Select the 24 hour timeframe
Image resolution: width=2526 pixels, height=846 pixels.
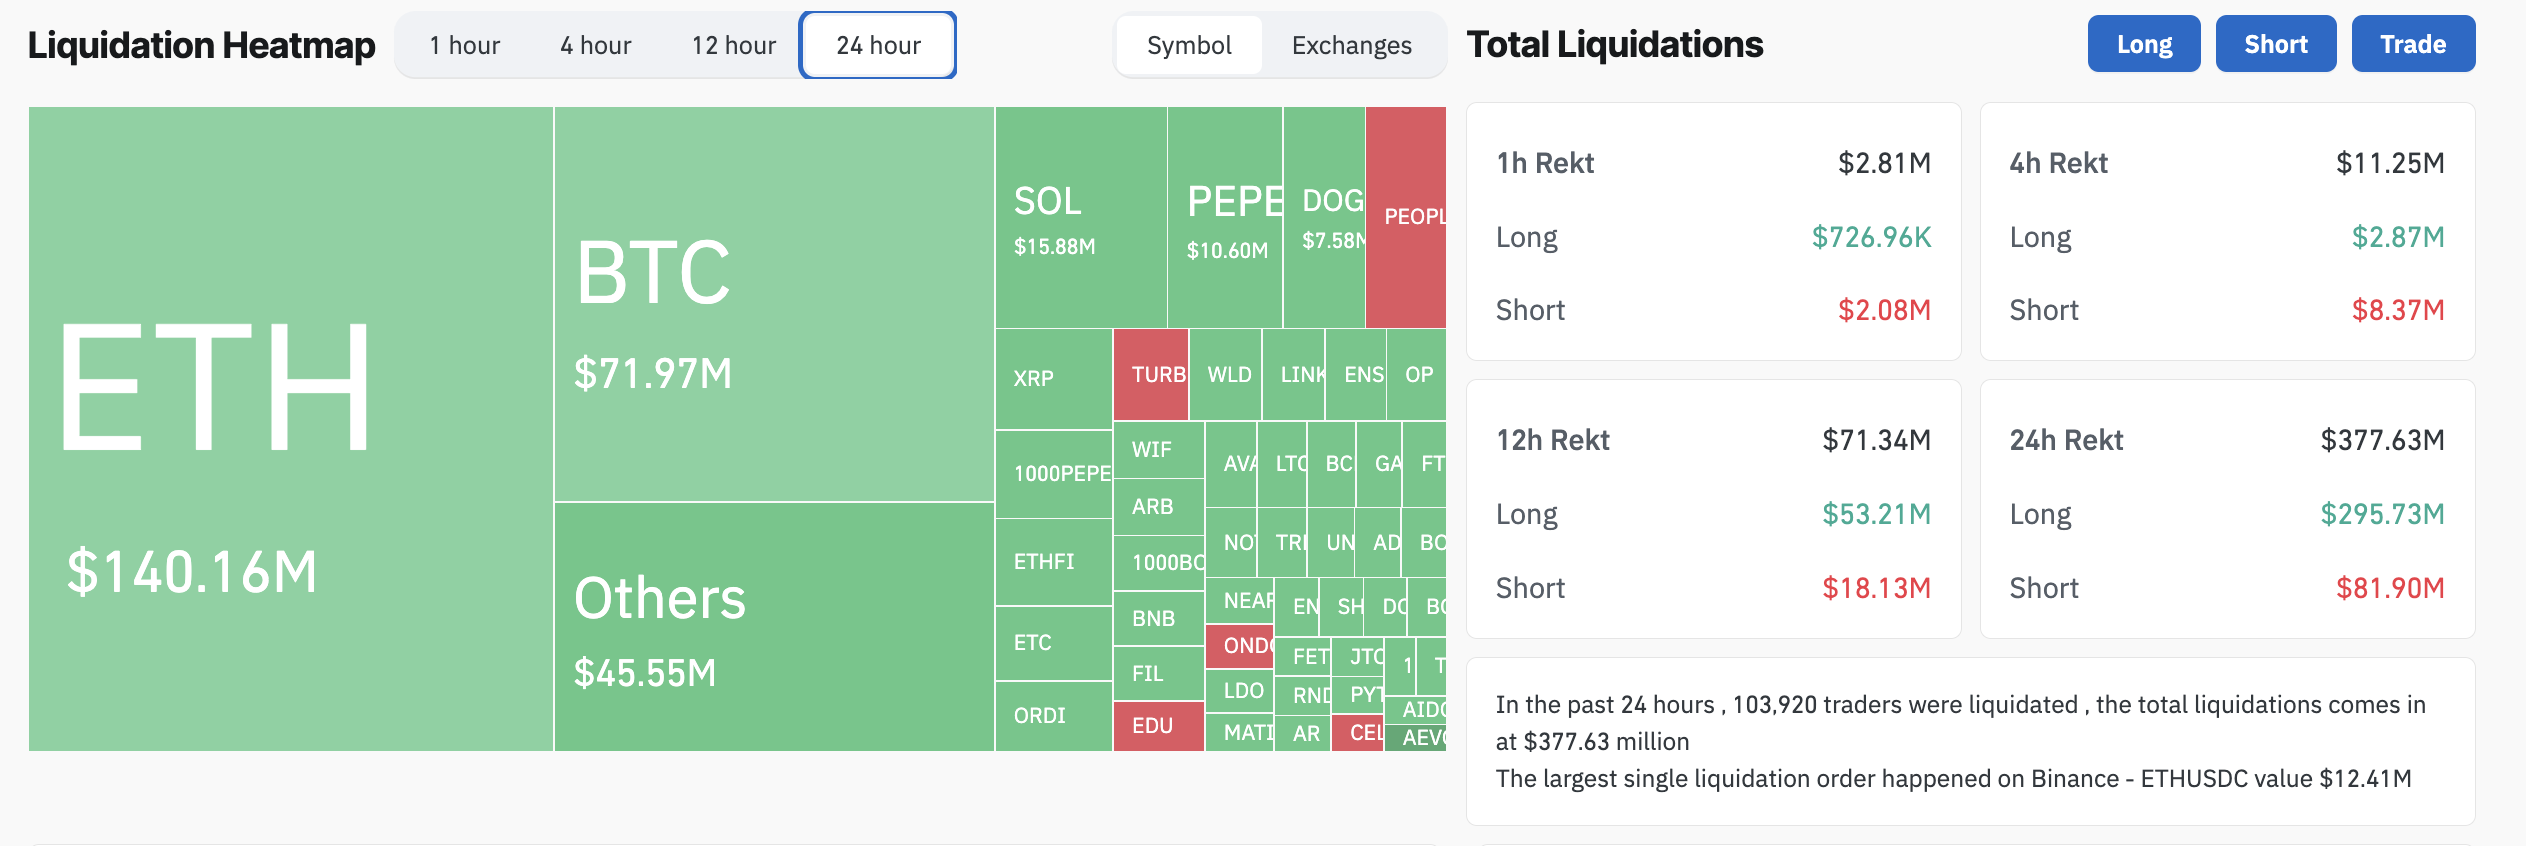coord(878,45)
